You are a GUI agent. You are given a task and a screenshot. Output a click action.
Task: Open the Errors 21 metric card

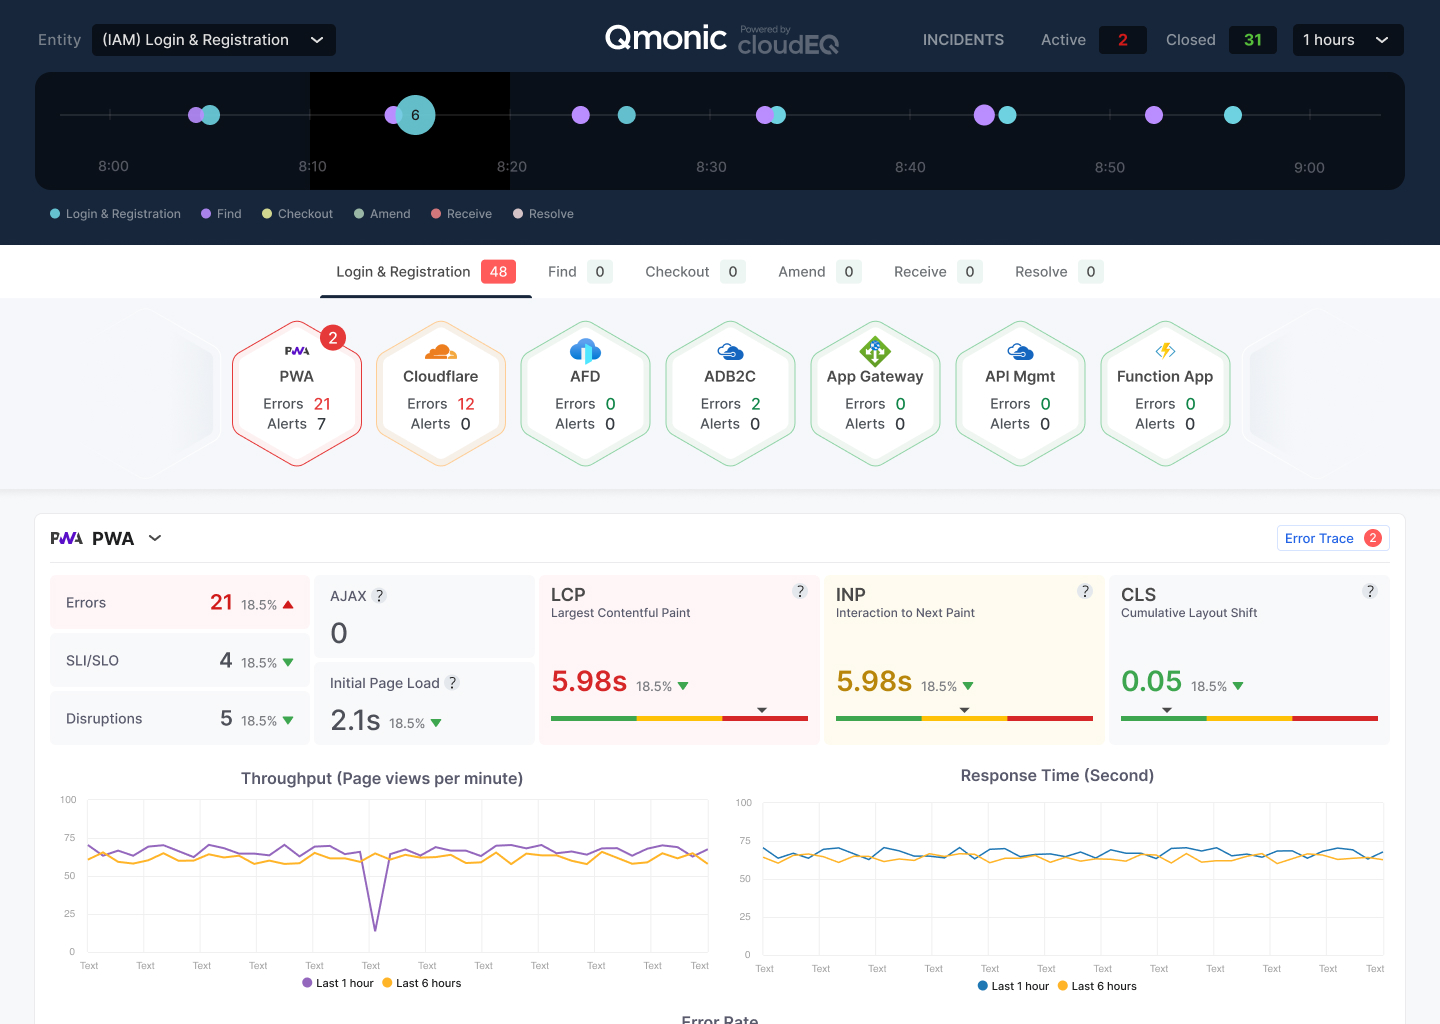coord(180,602)
